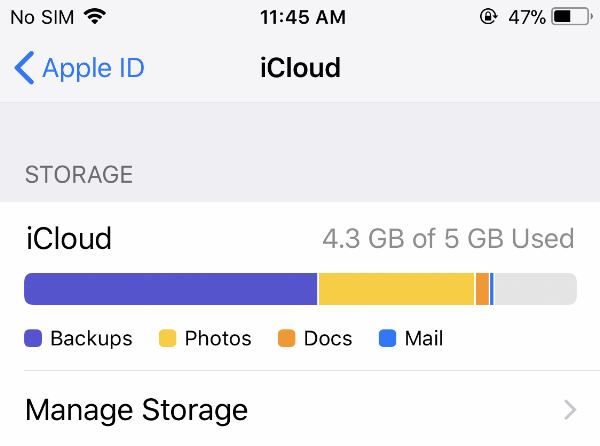Screen dimensions: 600x446
Task: Select the orange Docs legend swatch
Action: point(287,338)
